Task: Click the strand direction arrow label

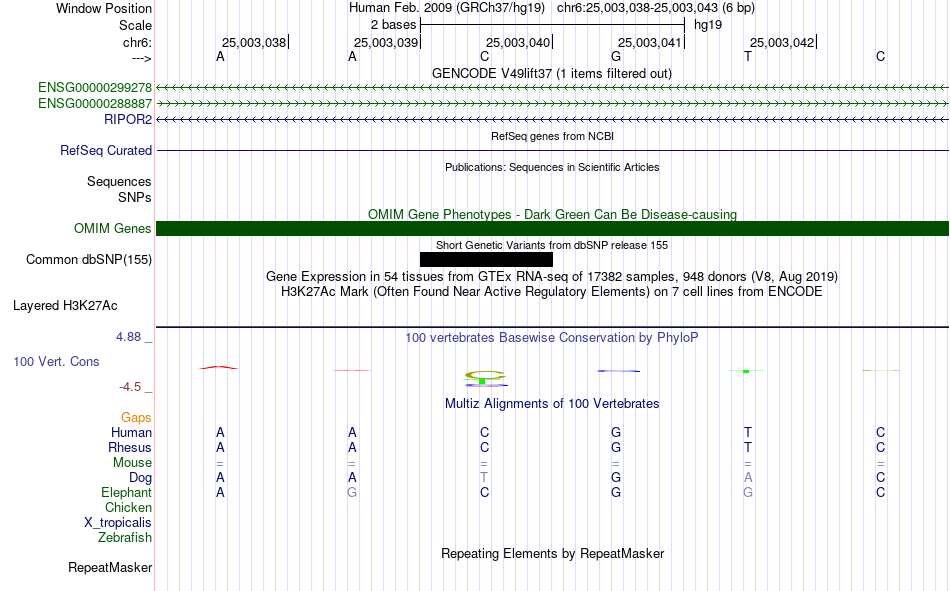Action: coord(142,58)
